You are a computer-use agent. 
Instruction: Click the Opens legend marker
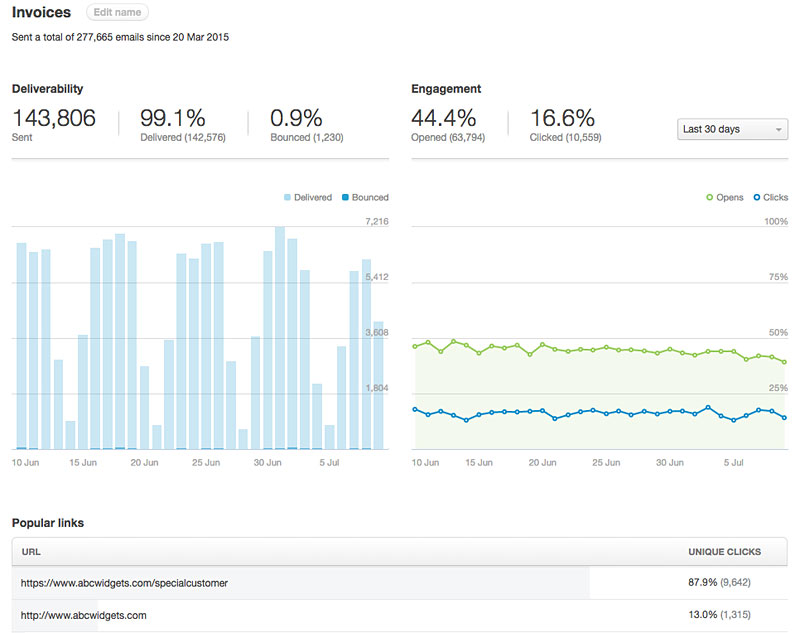710,197
